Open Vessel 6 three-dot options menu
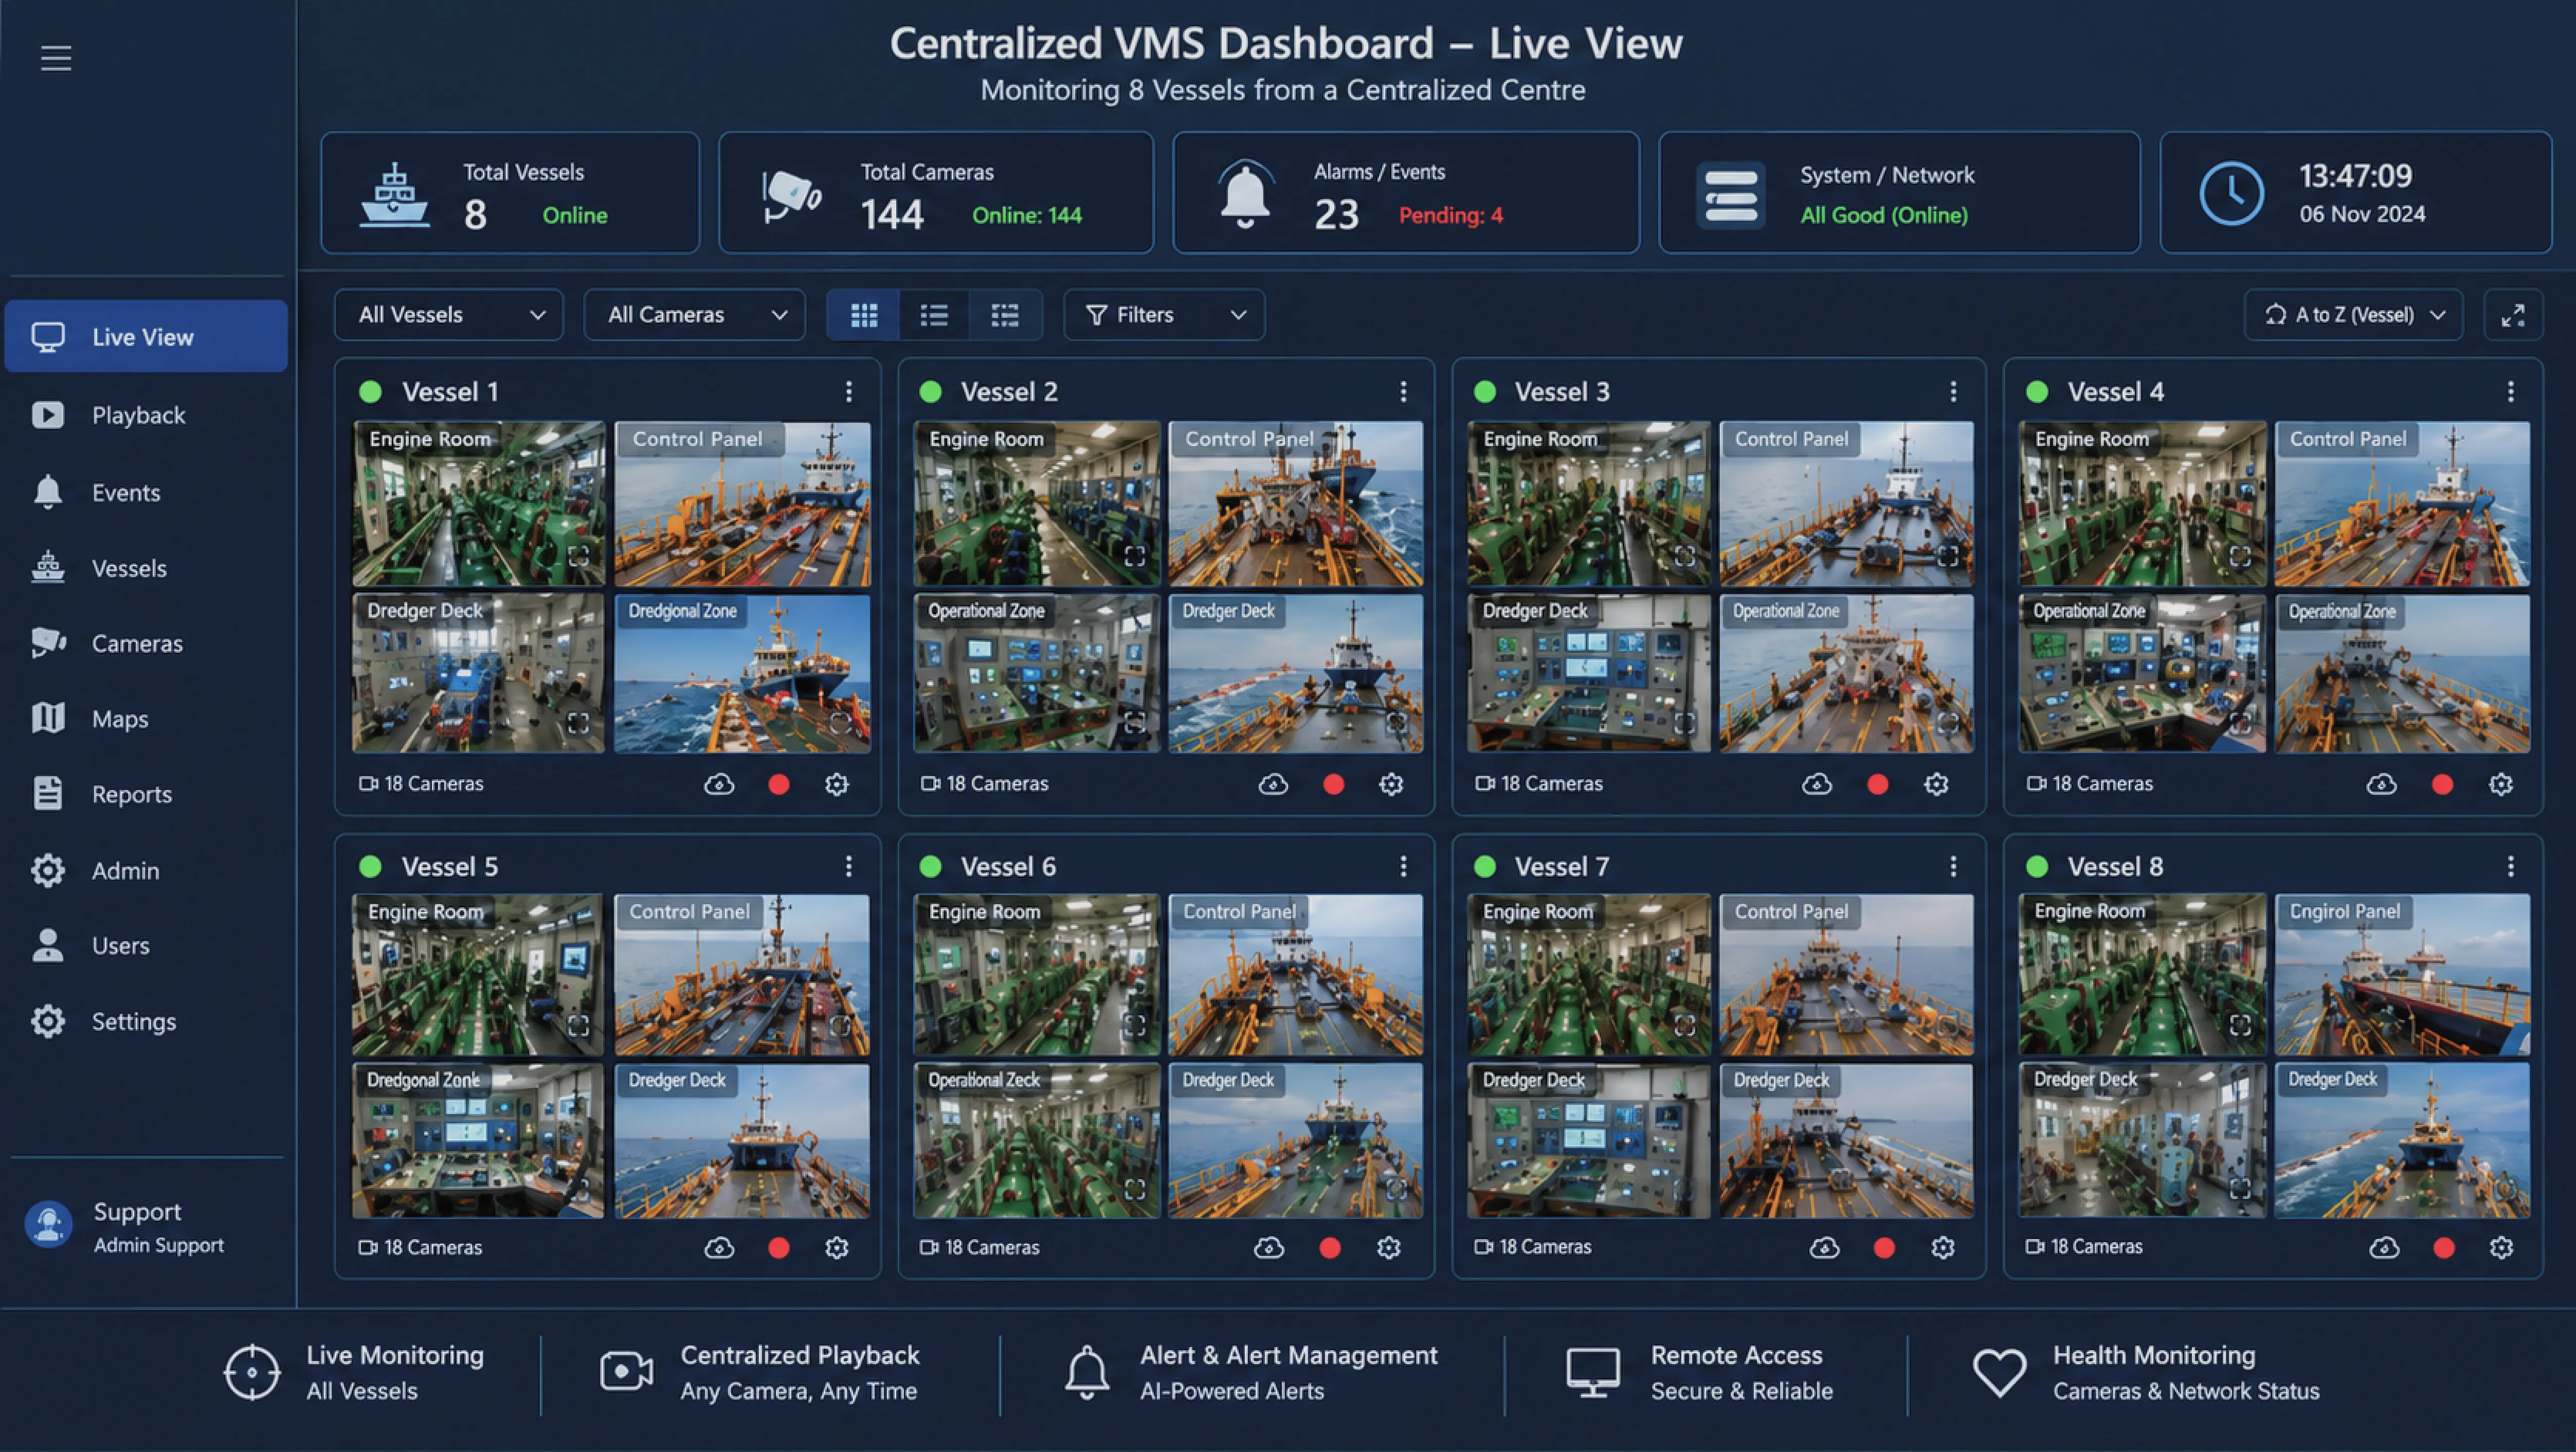The image size is (2576, 1452). (x=1403, y=866)
